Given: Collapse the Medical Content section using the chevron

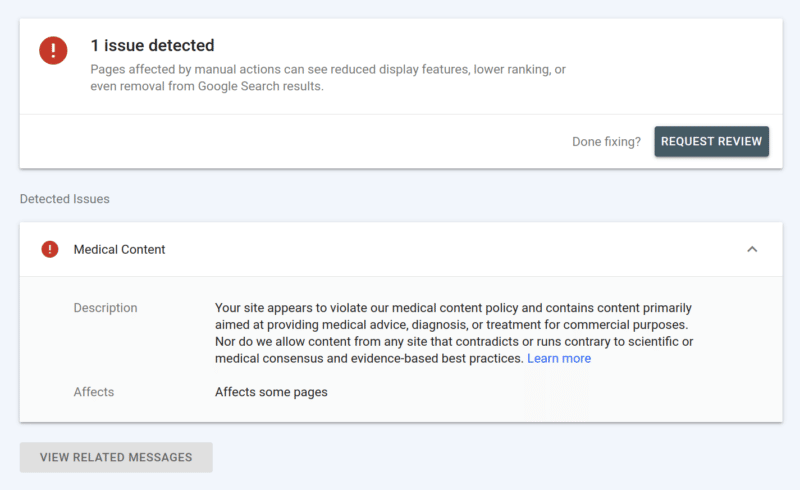Looking at the screenshot, I should tap(752, 249).
